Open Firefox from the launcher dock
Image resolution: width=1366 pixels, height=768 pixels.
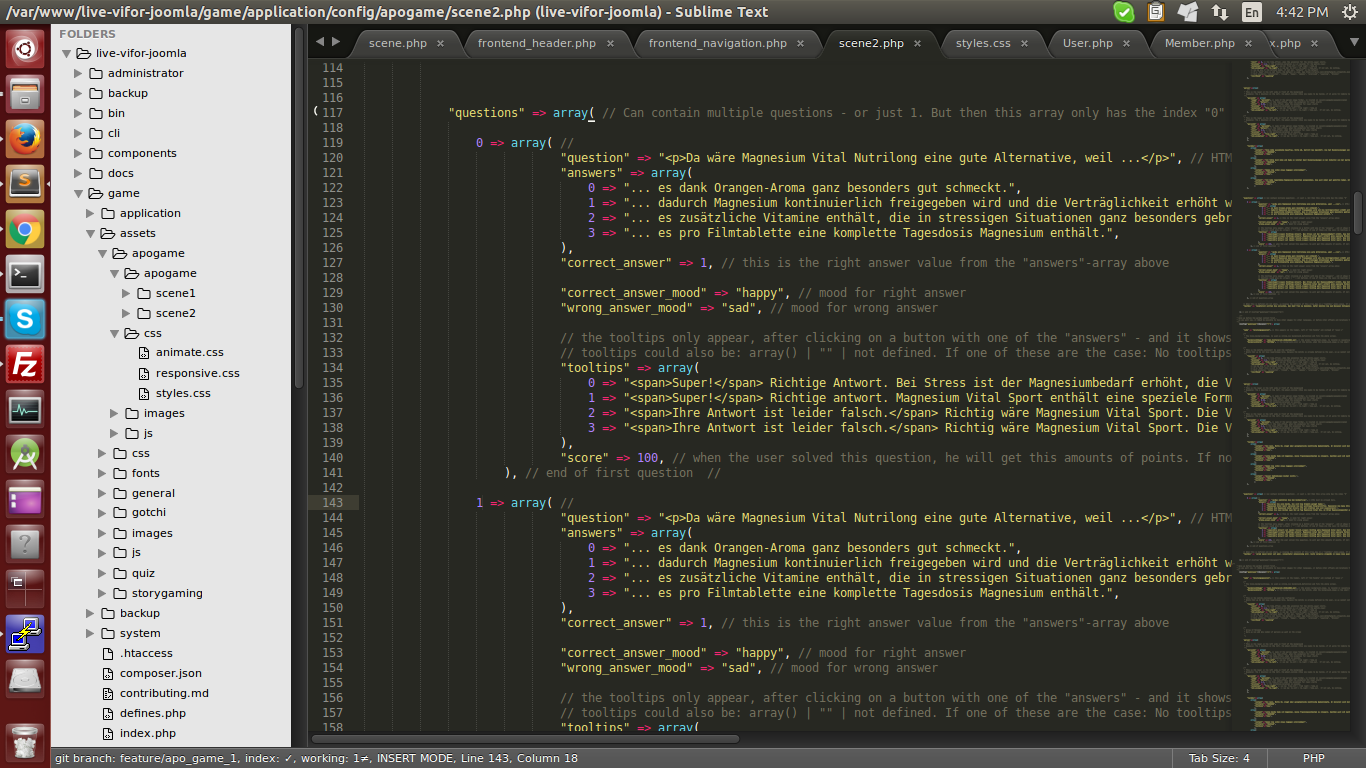point(25,139)
